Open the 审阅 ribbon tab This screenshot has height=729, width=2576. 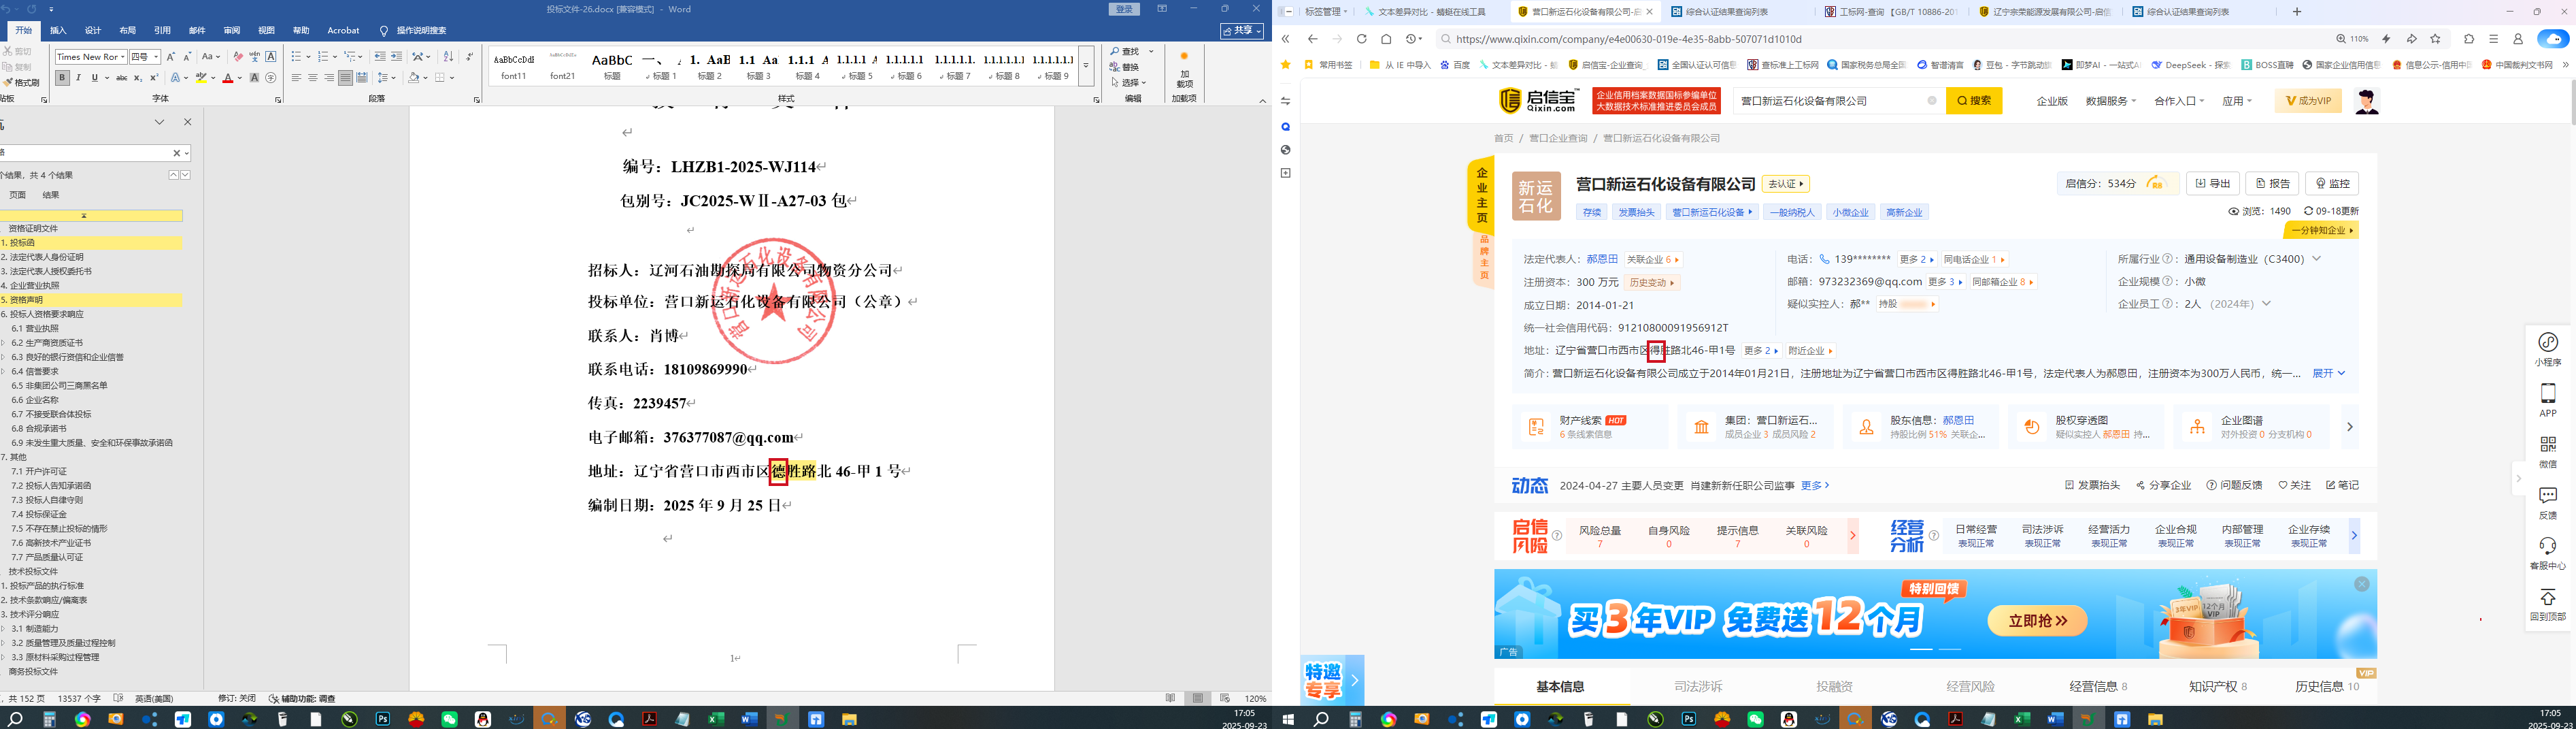(231, 31)
